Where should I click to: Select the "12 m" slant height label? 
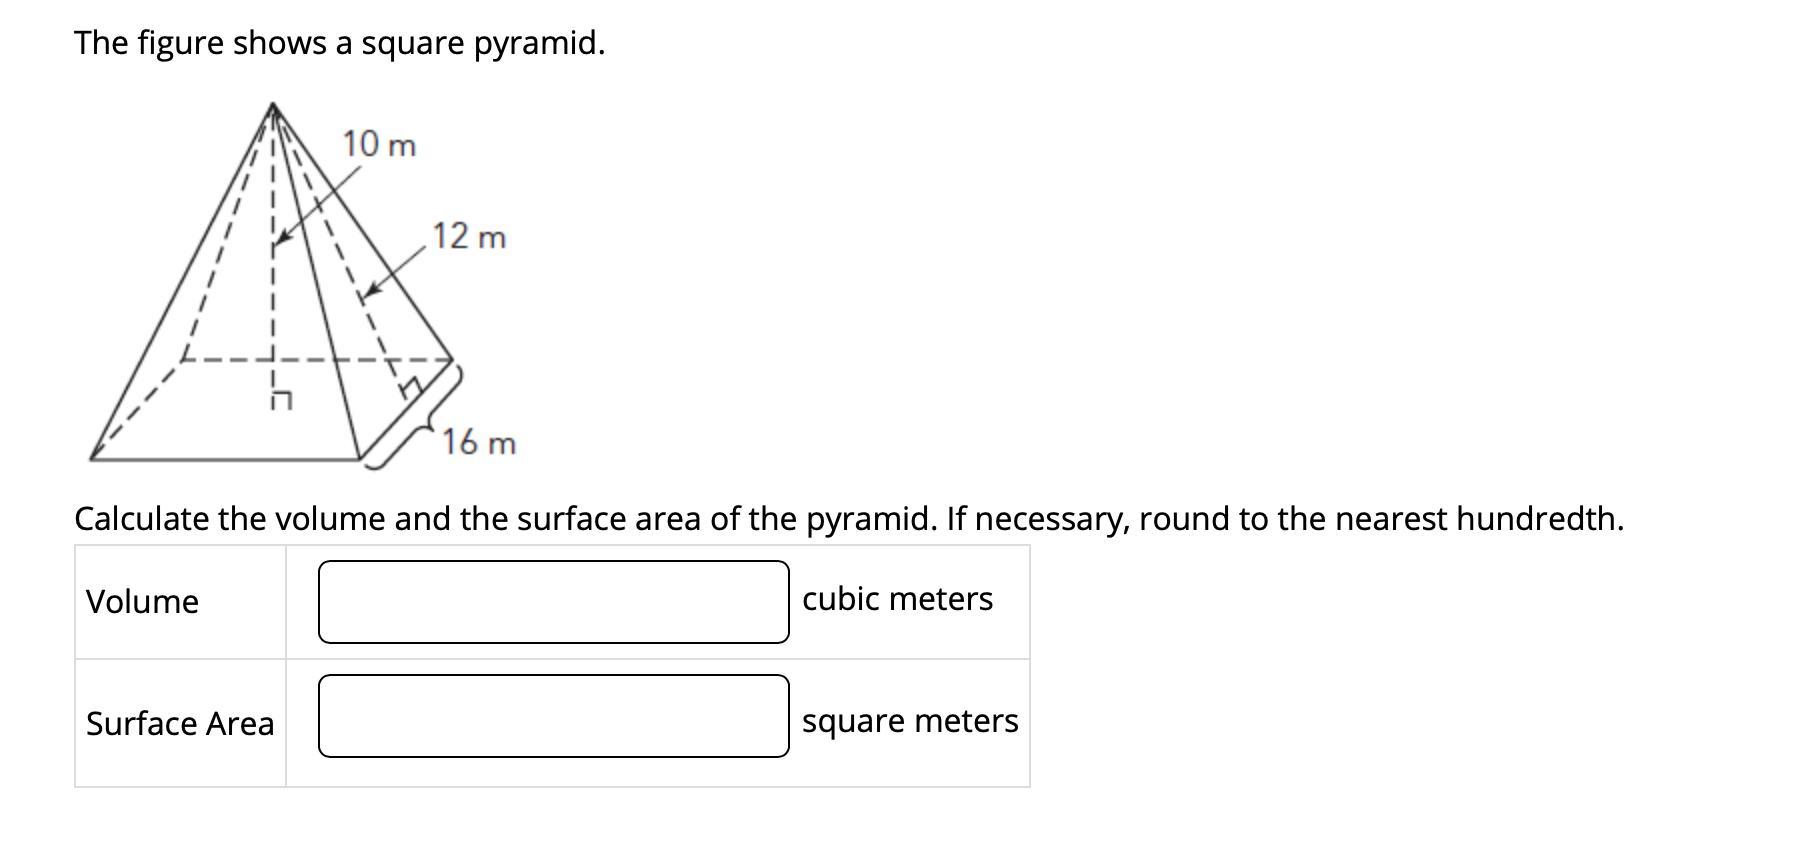[469, 237]
